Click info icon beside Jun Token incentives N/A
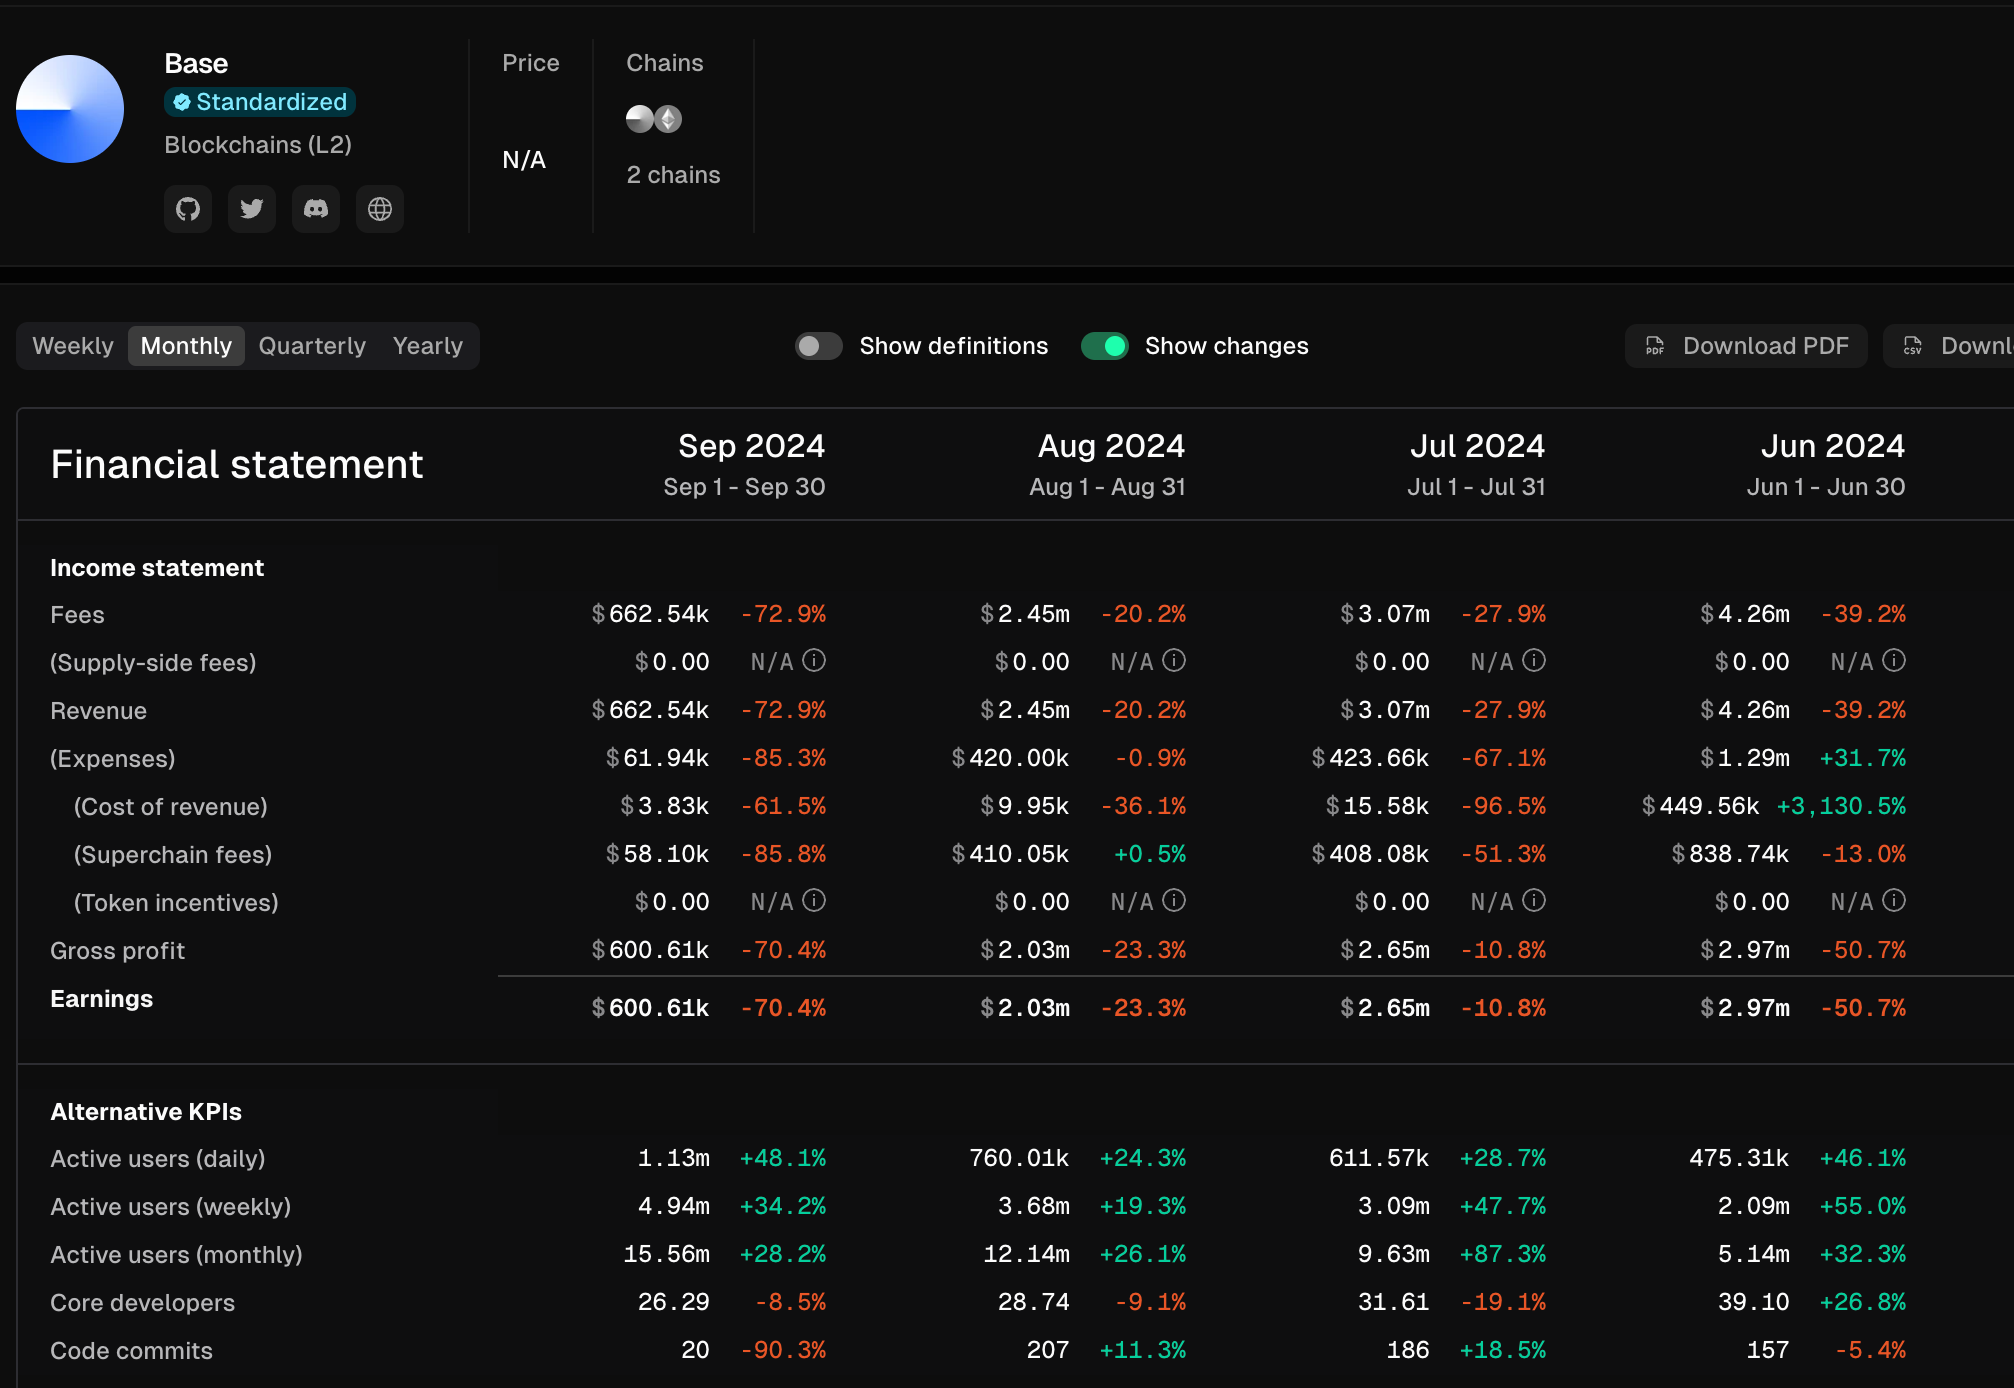Screen dimensions: 2014x1388 [1894, 901]
